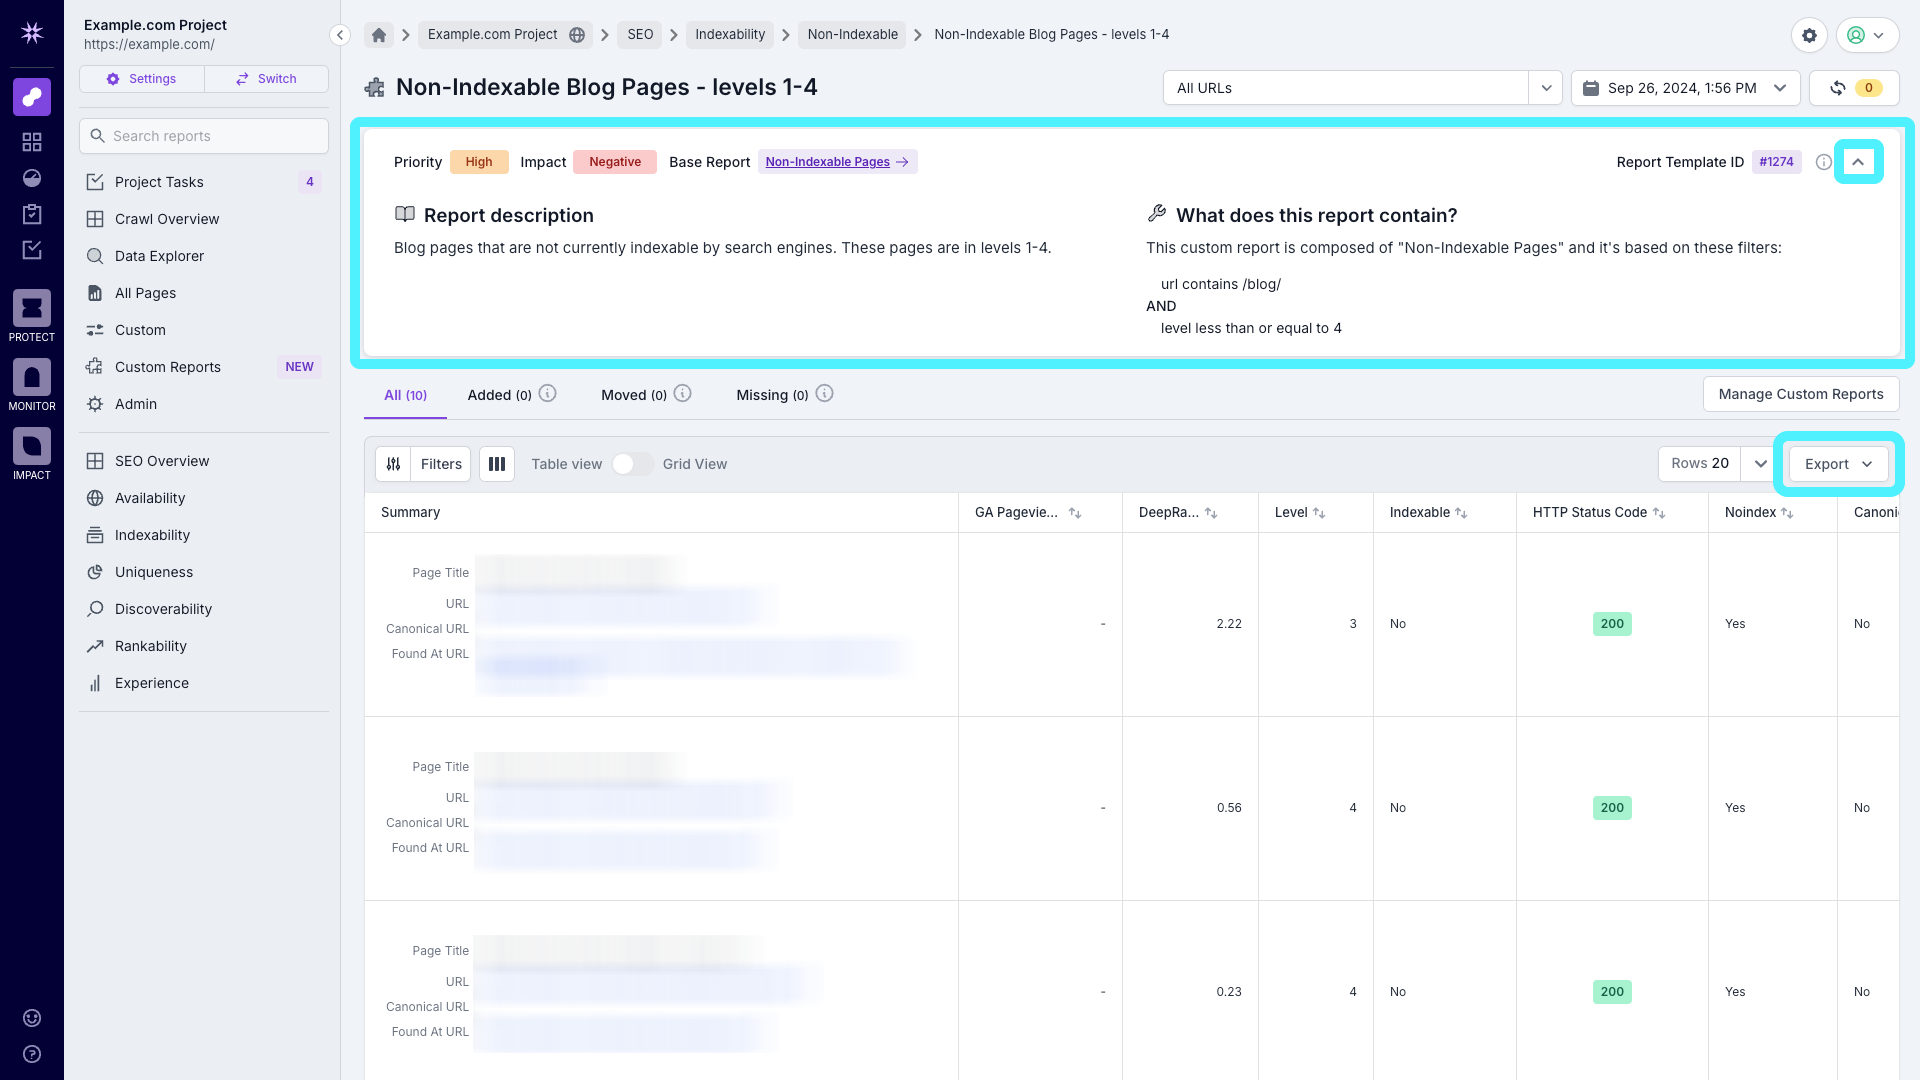This screenshot has width=1920, height=1080.
Task: Open the All URLs dropdown
Action: click(x=1362, y=88)
